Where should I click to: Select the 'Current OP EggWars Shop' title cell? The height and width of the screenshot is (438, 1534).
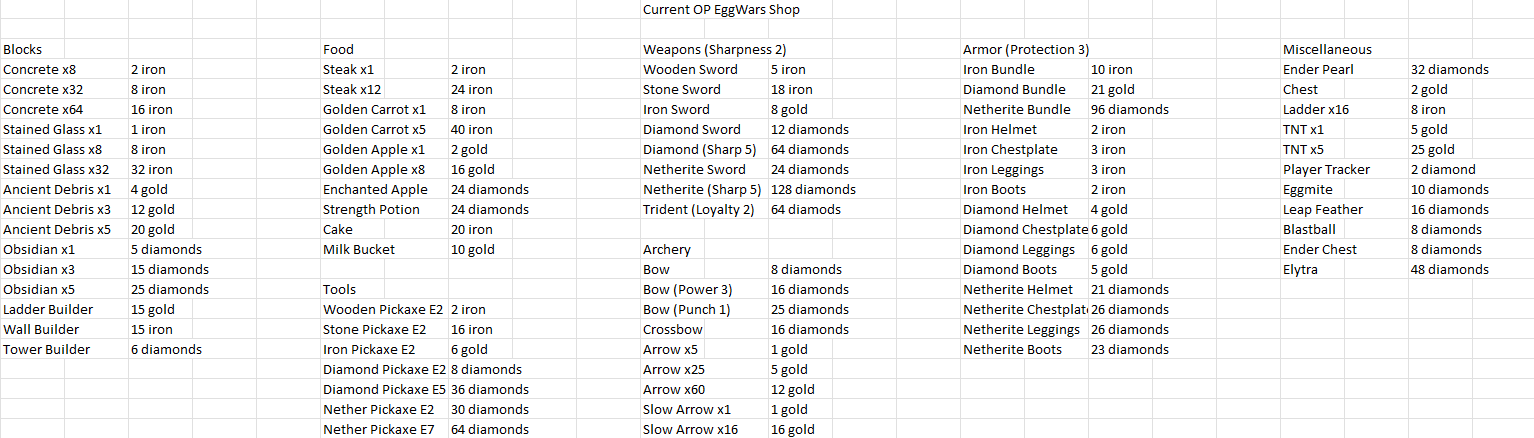[721, 10]
